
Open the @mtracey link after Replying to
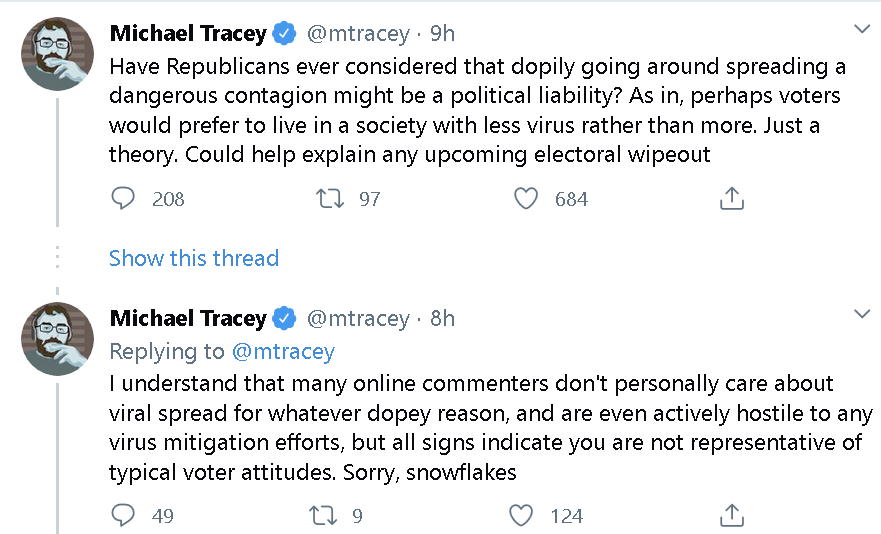tap(283, 351)
